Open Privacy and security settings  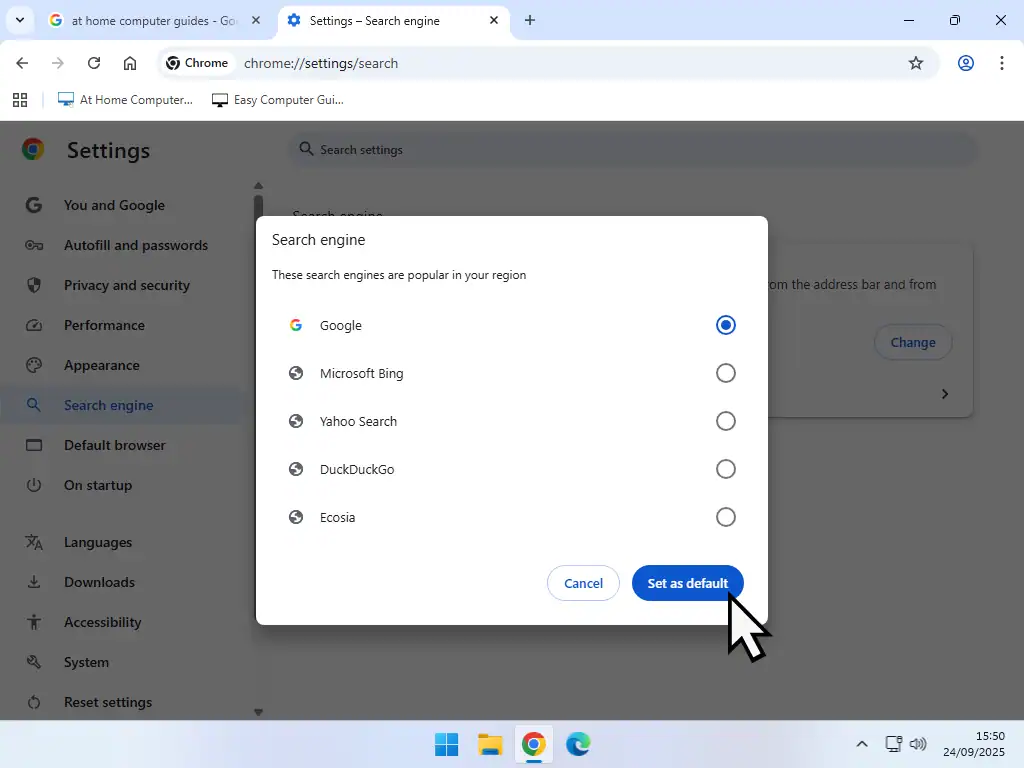[x=126, y=285]
